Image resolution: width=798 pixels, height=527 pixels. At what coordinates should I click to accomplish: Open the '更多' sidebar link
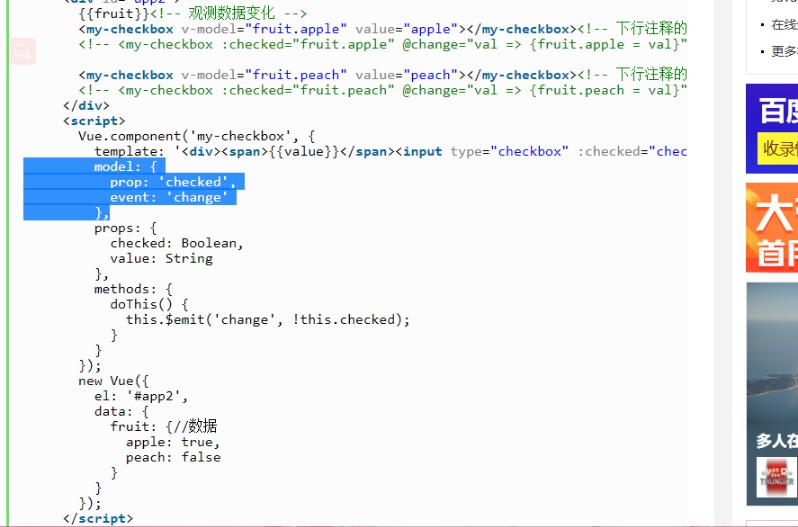pos(784,51)
